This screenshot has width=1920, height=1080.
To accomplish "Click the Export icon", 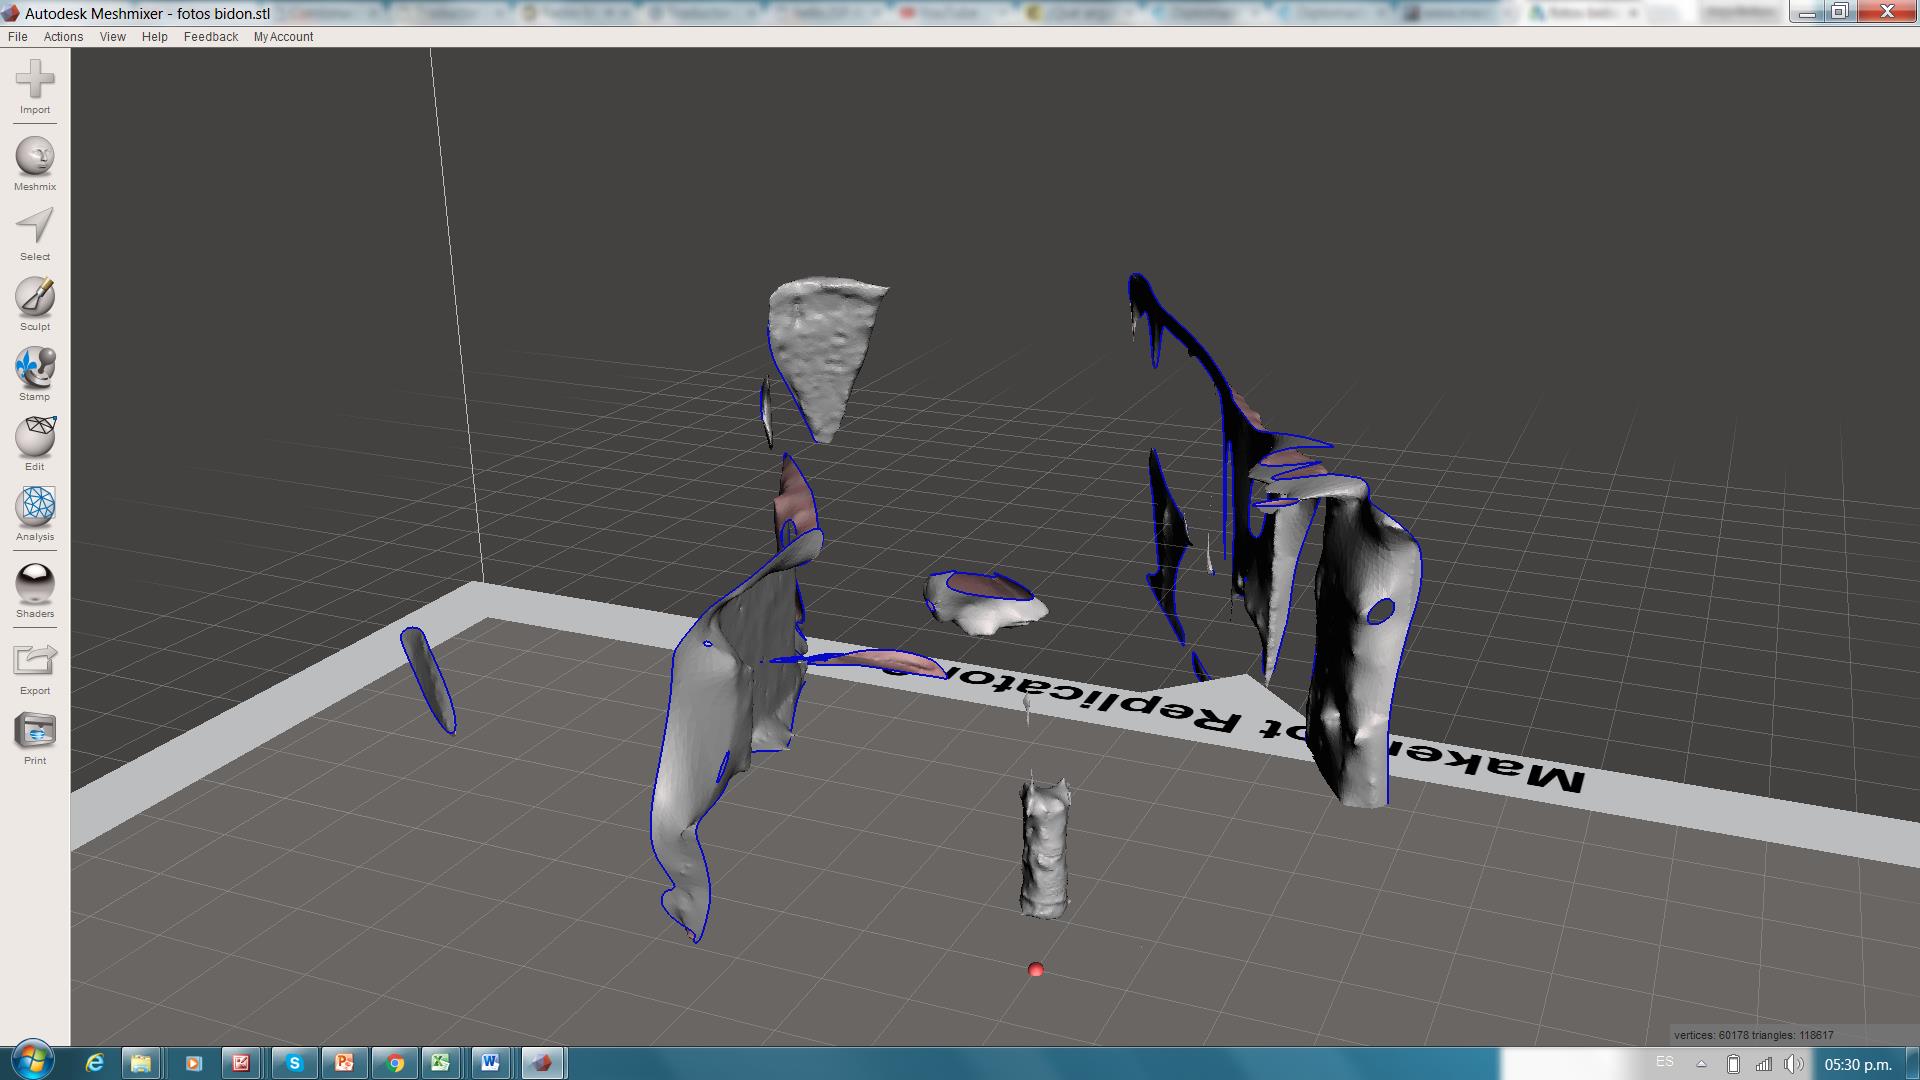I will pos(35,660).
